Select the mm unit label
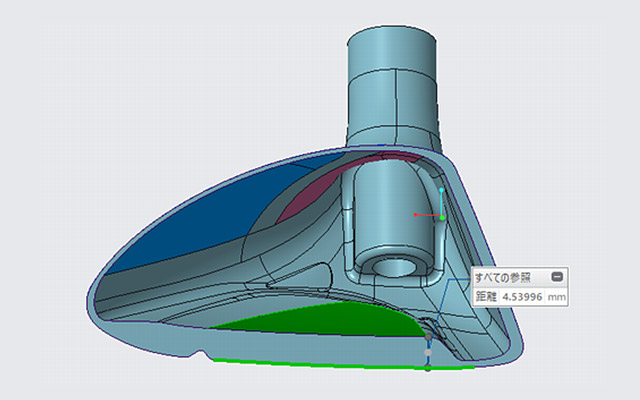640x400 pixels. tap(557, 297)
